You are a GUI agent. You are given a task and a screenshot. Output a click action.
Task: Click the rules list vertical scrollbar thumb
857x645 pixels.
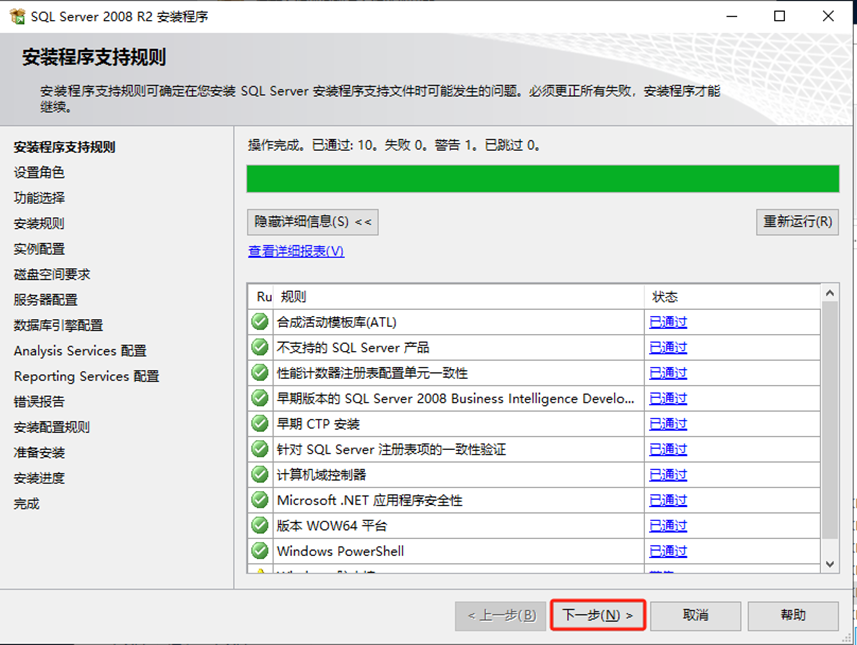click(830, 419)
